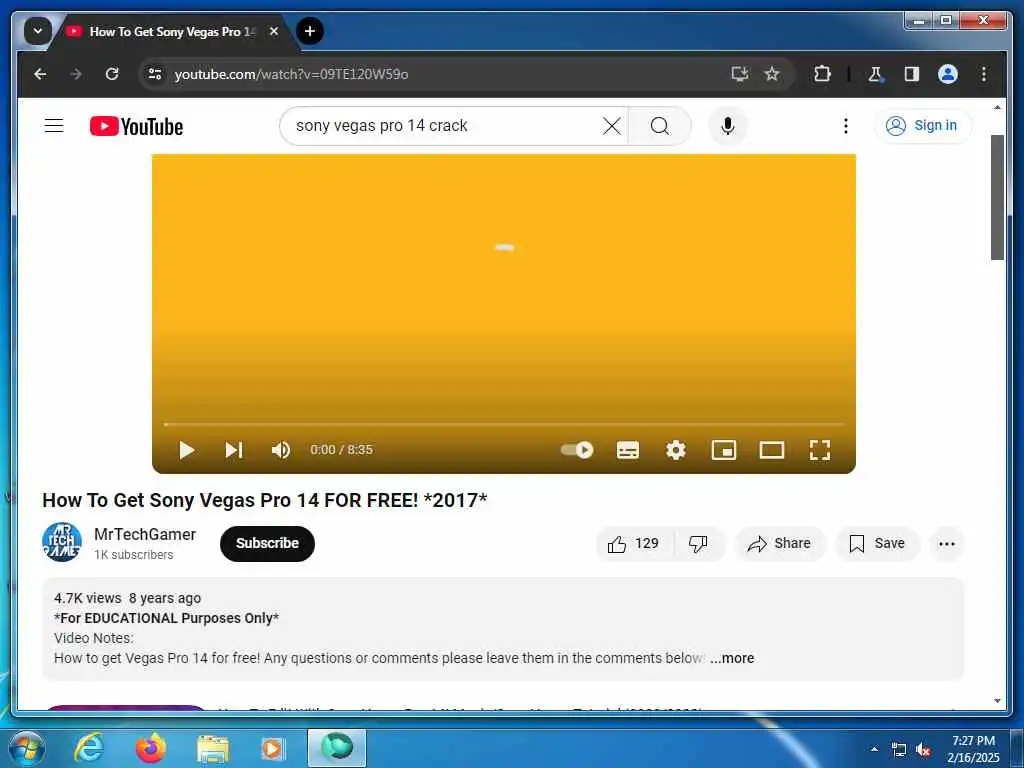1024x768 pixels.
Task: Toggle browser side panel
Action: tap(912, 74)
